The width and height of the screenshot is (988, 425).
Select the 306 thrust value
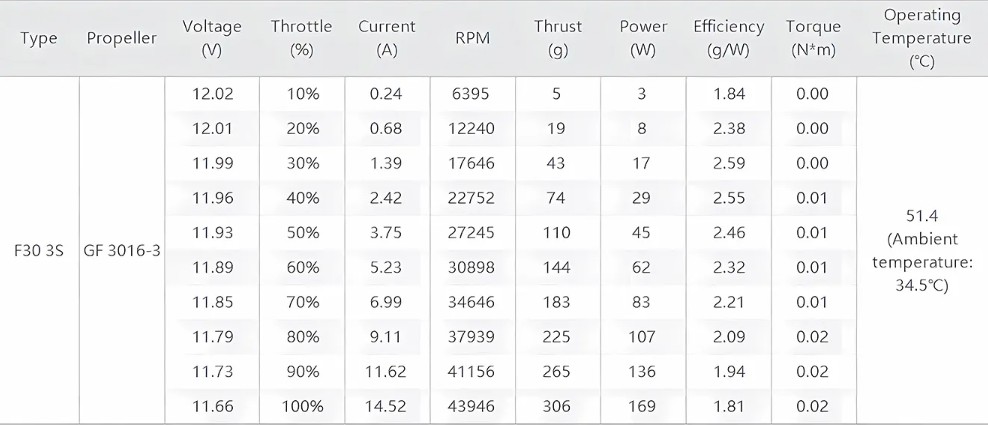tap(556, 406)
